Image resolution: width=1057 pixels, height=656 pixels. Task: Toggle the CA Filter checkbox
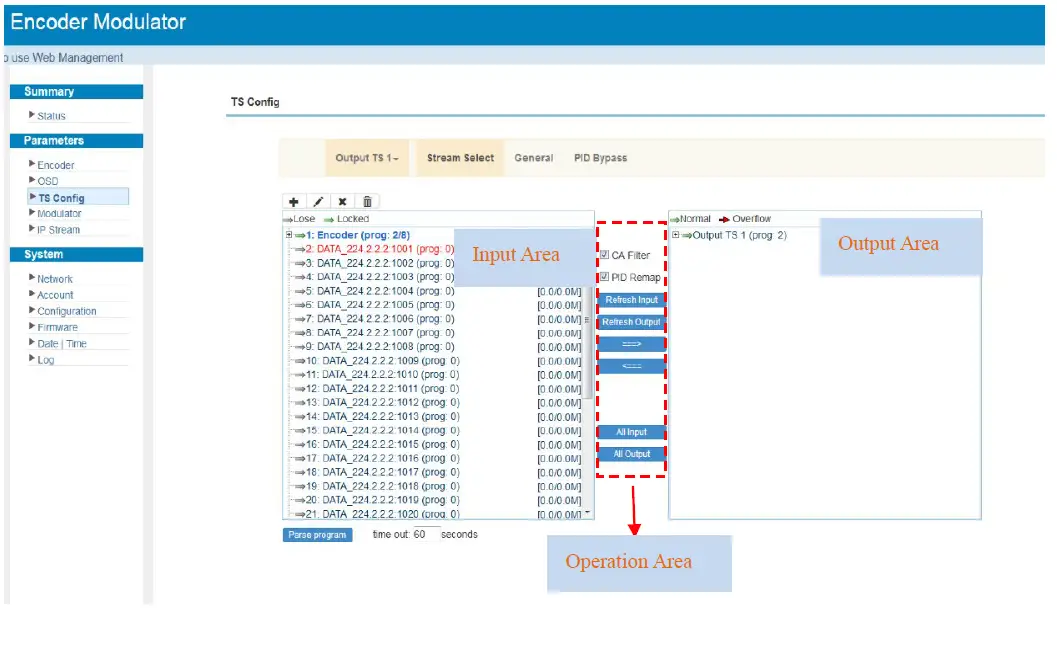pyautogui.click(x=605, y=255)
